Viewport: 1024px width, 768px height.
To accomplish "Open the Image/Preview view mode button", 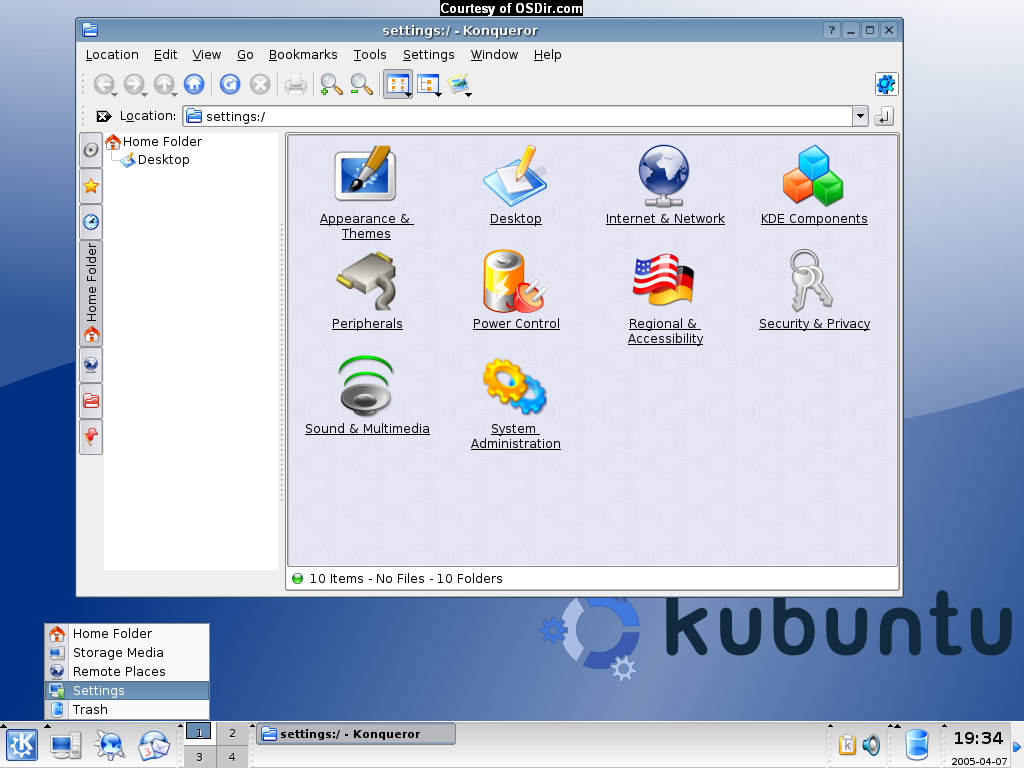I will tap(458, 84).
